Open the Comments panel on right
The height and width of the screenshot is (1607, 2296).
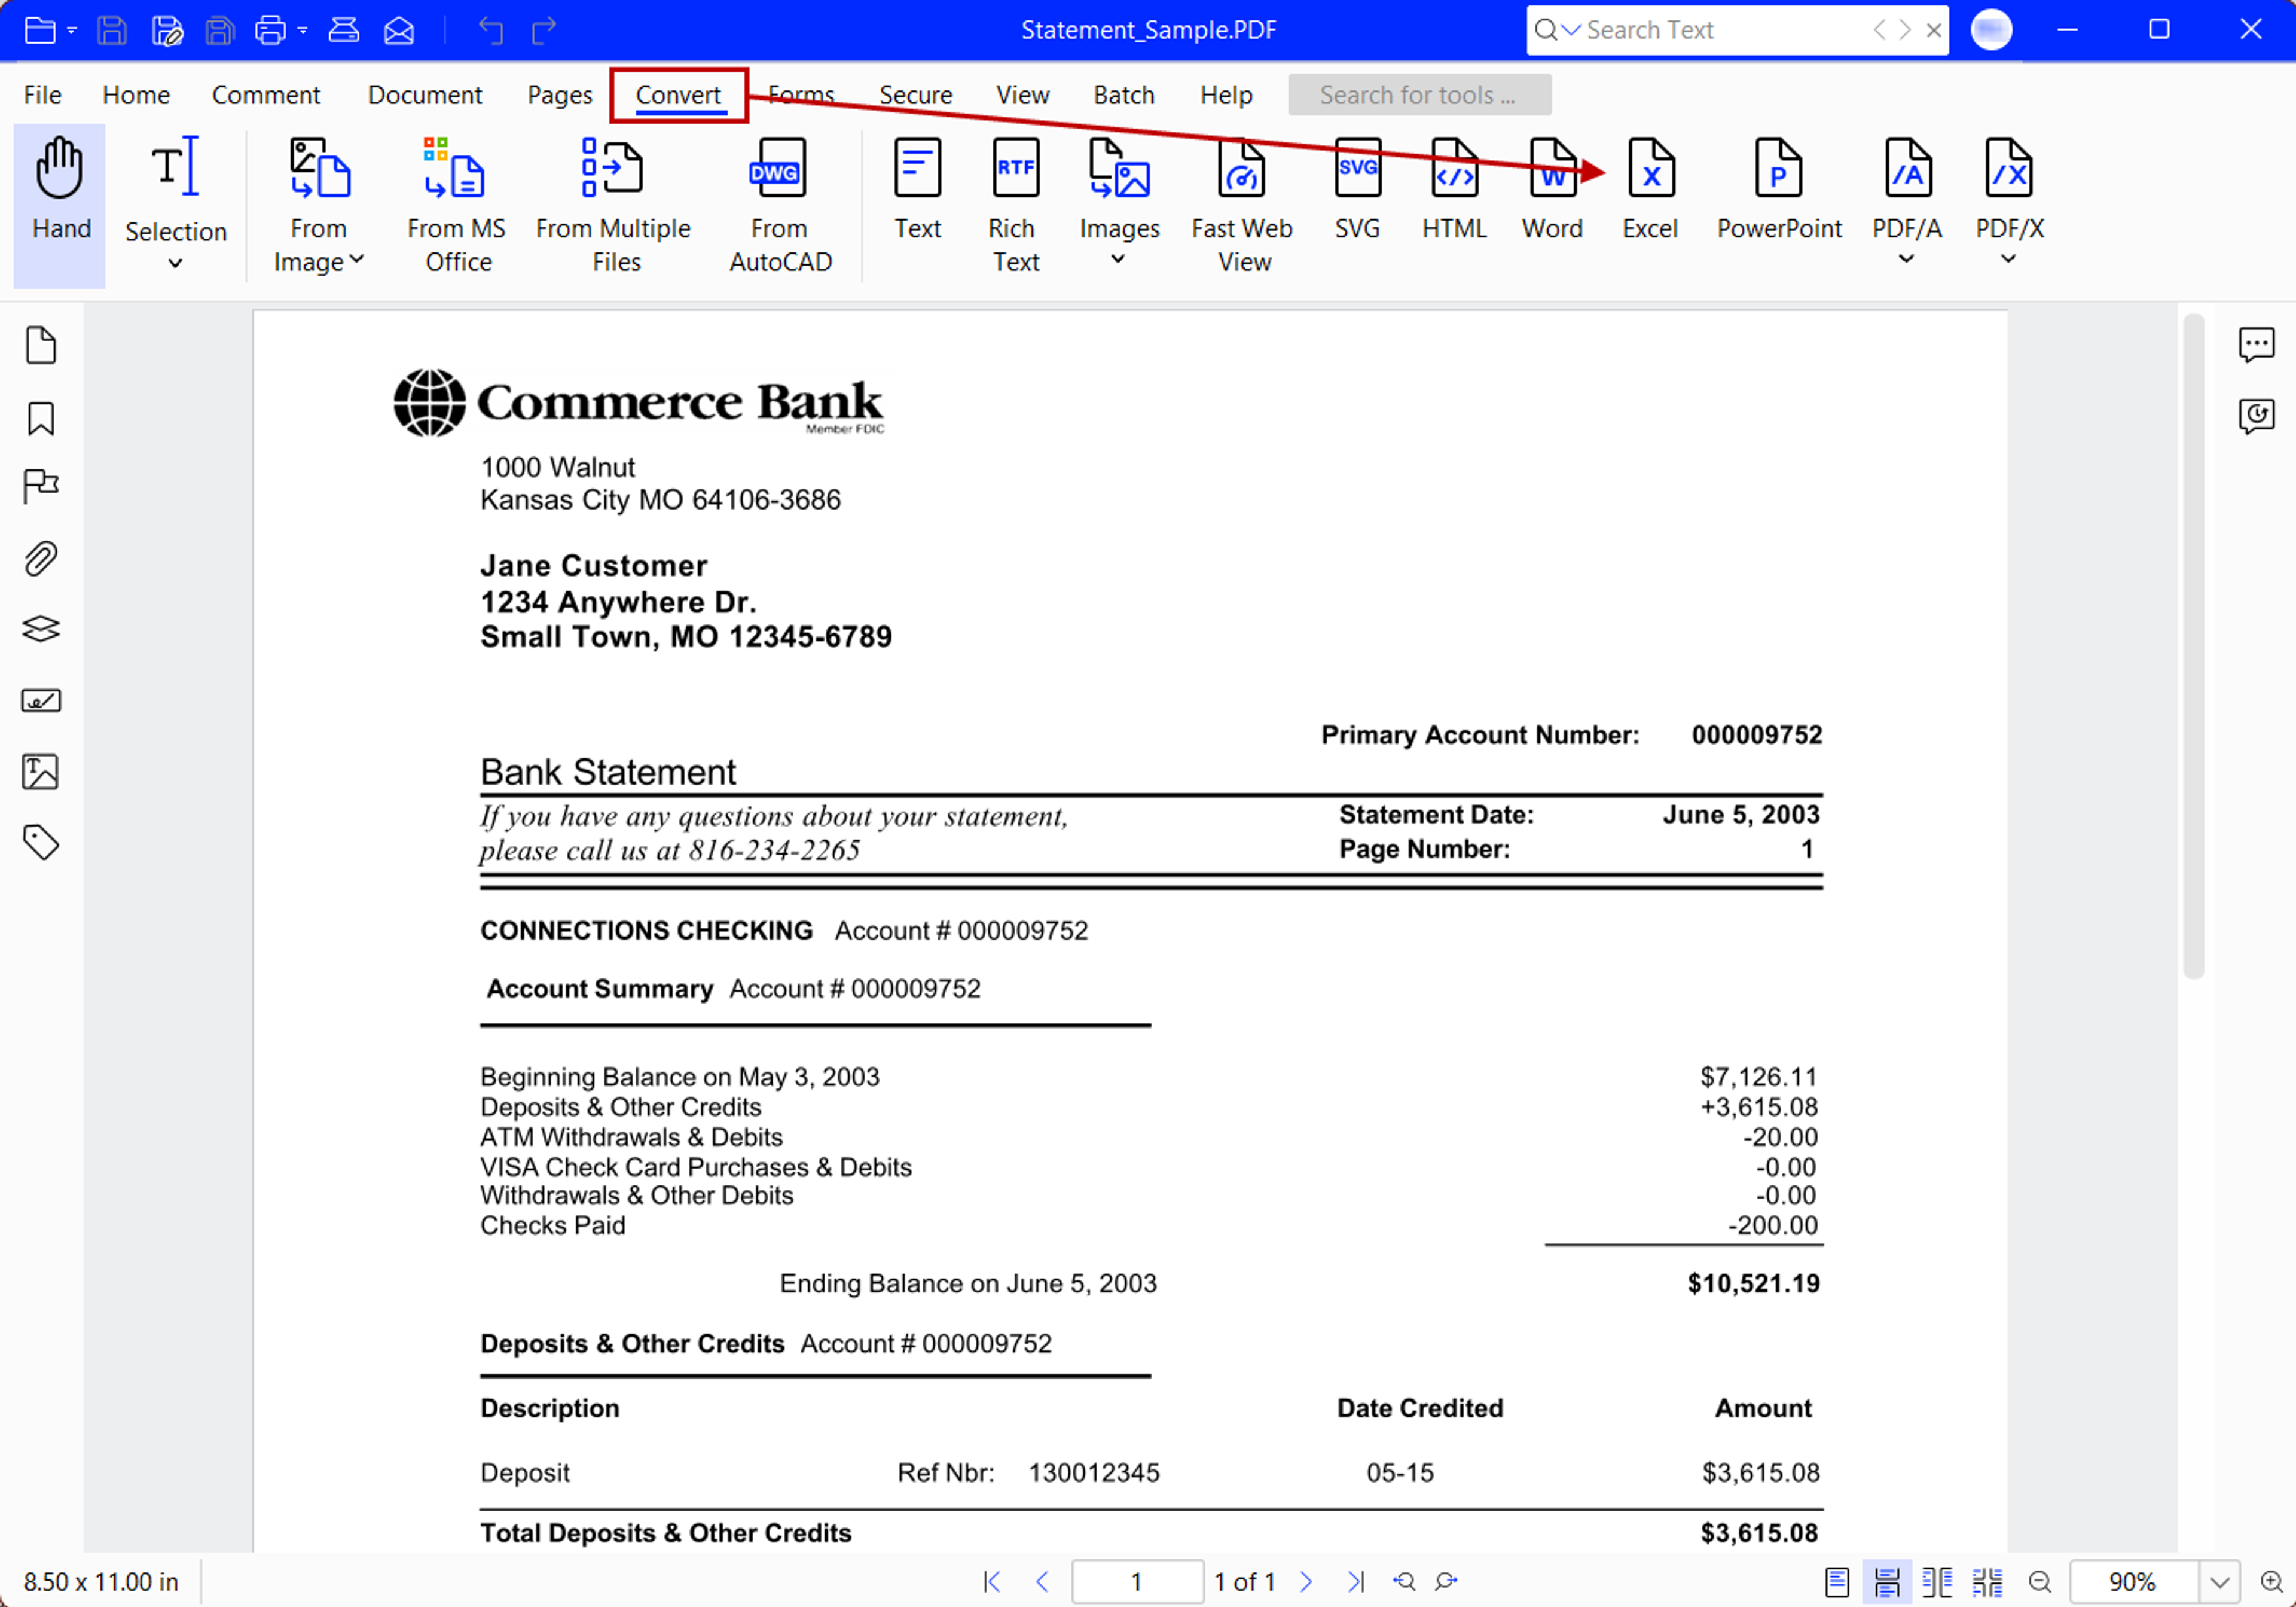pyautogui.click(x=2256, y=345)
